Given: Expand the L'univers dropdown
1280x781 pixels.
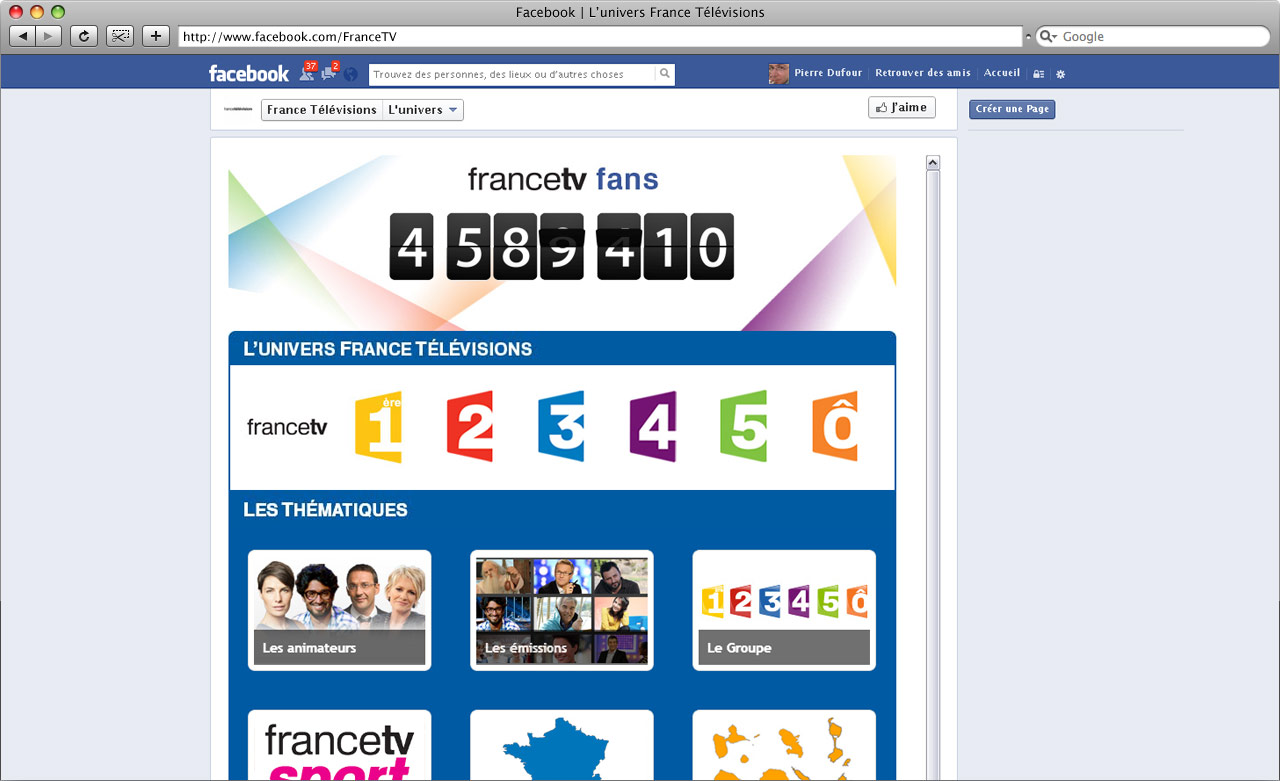Looking at the screenshot, I should [x=423, y=110].
